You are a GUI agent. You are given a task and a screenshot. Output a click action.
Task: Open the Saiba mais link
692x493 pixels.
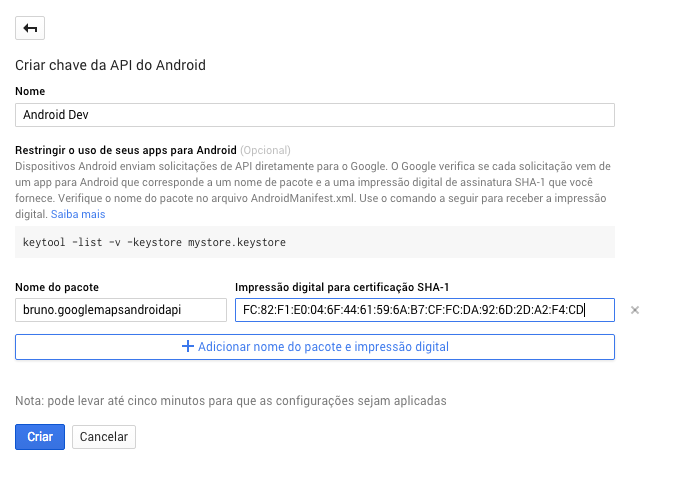[x=78, y=214]
